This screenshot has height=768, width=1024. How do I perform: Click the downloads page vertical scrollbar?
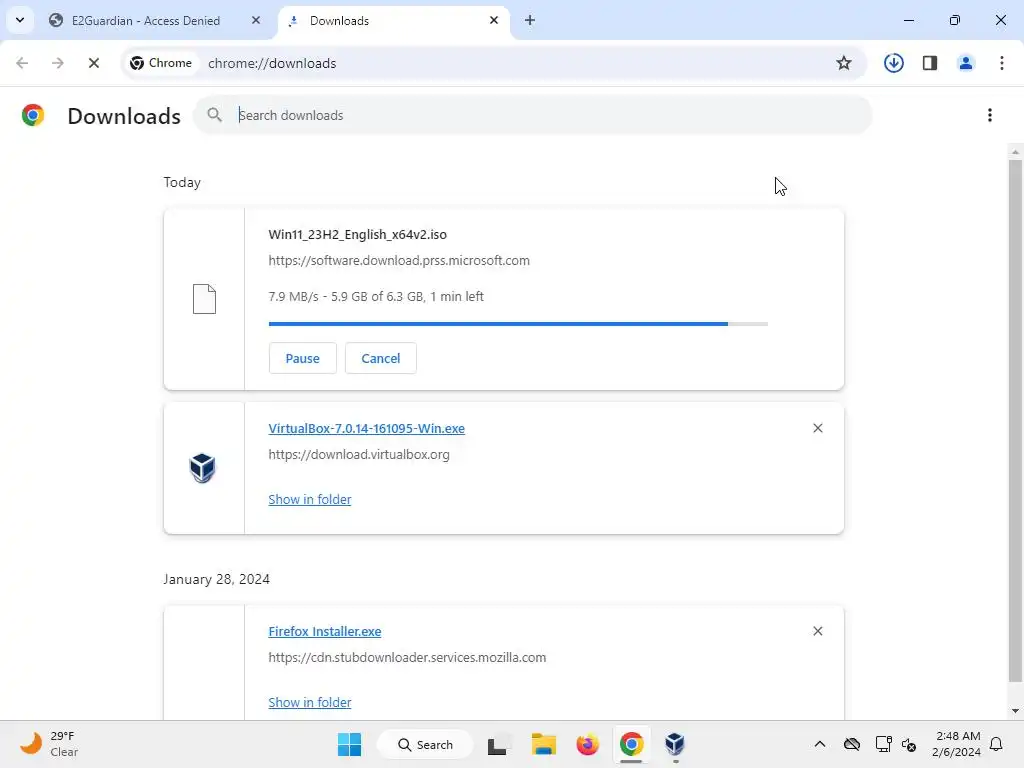coord(1015,421)
